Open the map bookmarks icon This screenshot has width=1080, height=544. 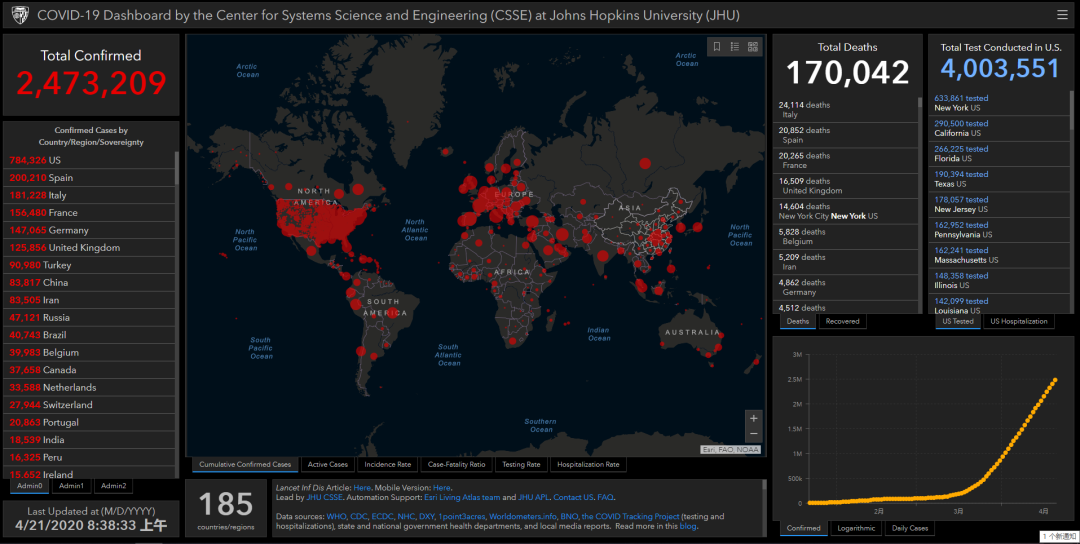point(717,47)
